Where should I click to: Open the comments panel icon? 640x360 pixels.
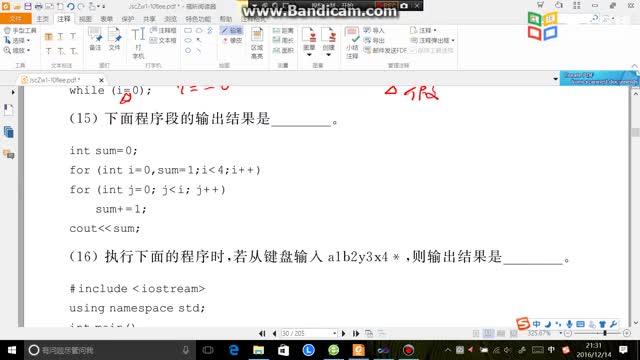pos(9,154)
